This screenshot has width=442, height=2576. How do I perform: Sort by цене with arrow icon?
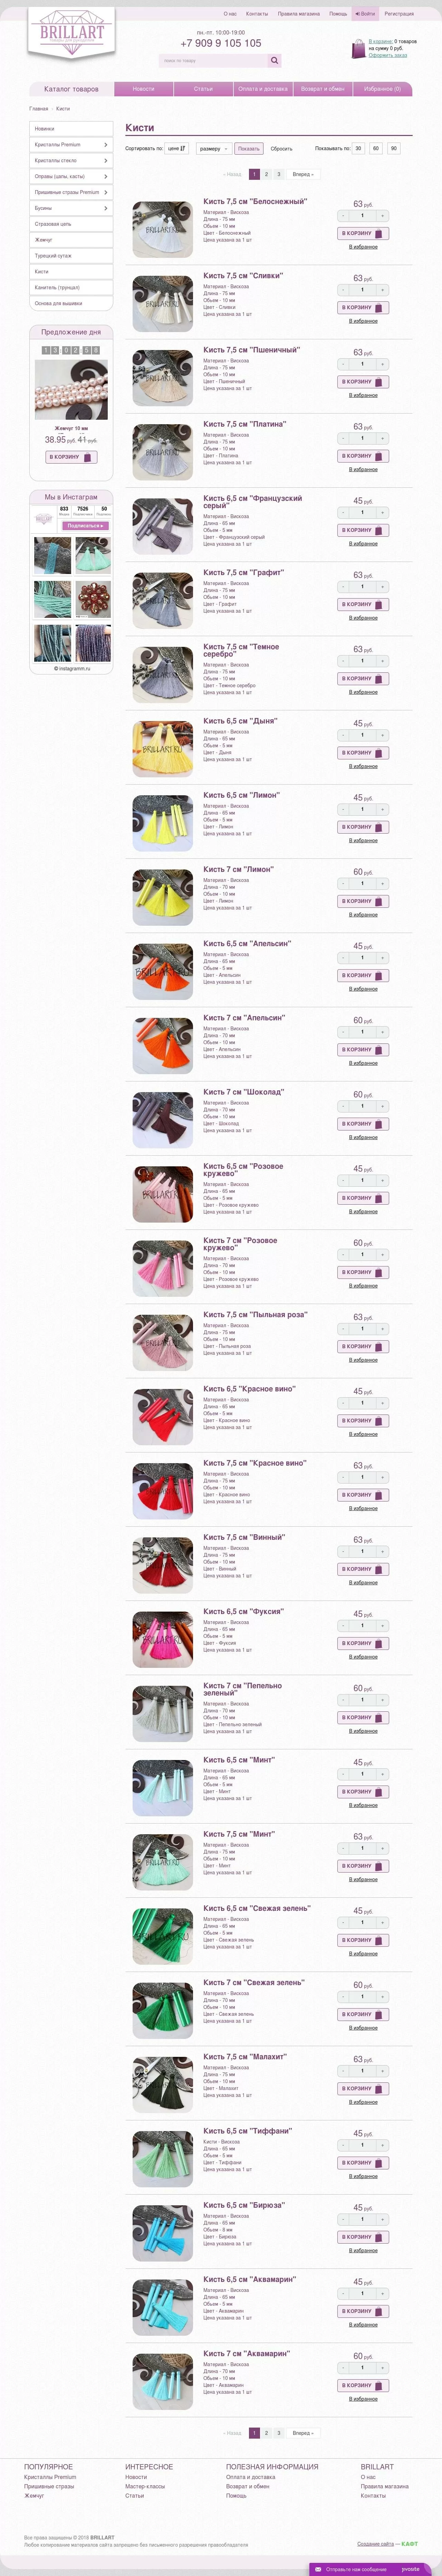point(176,148)
